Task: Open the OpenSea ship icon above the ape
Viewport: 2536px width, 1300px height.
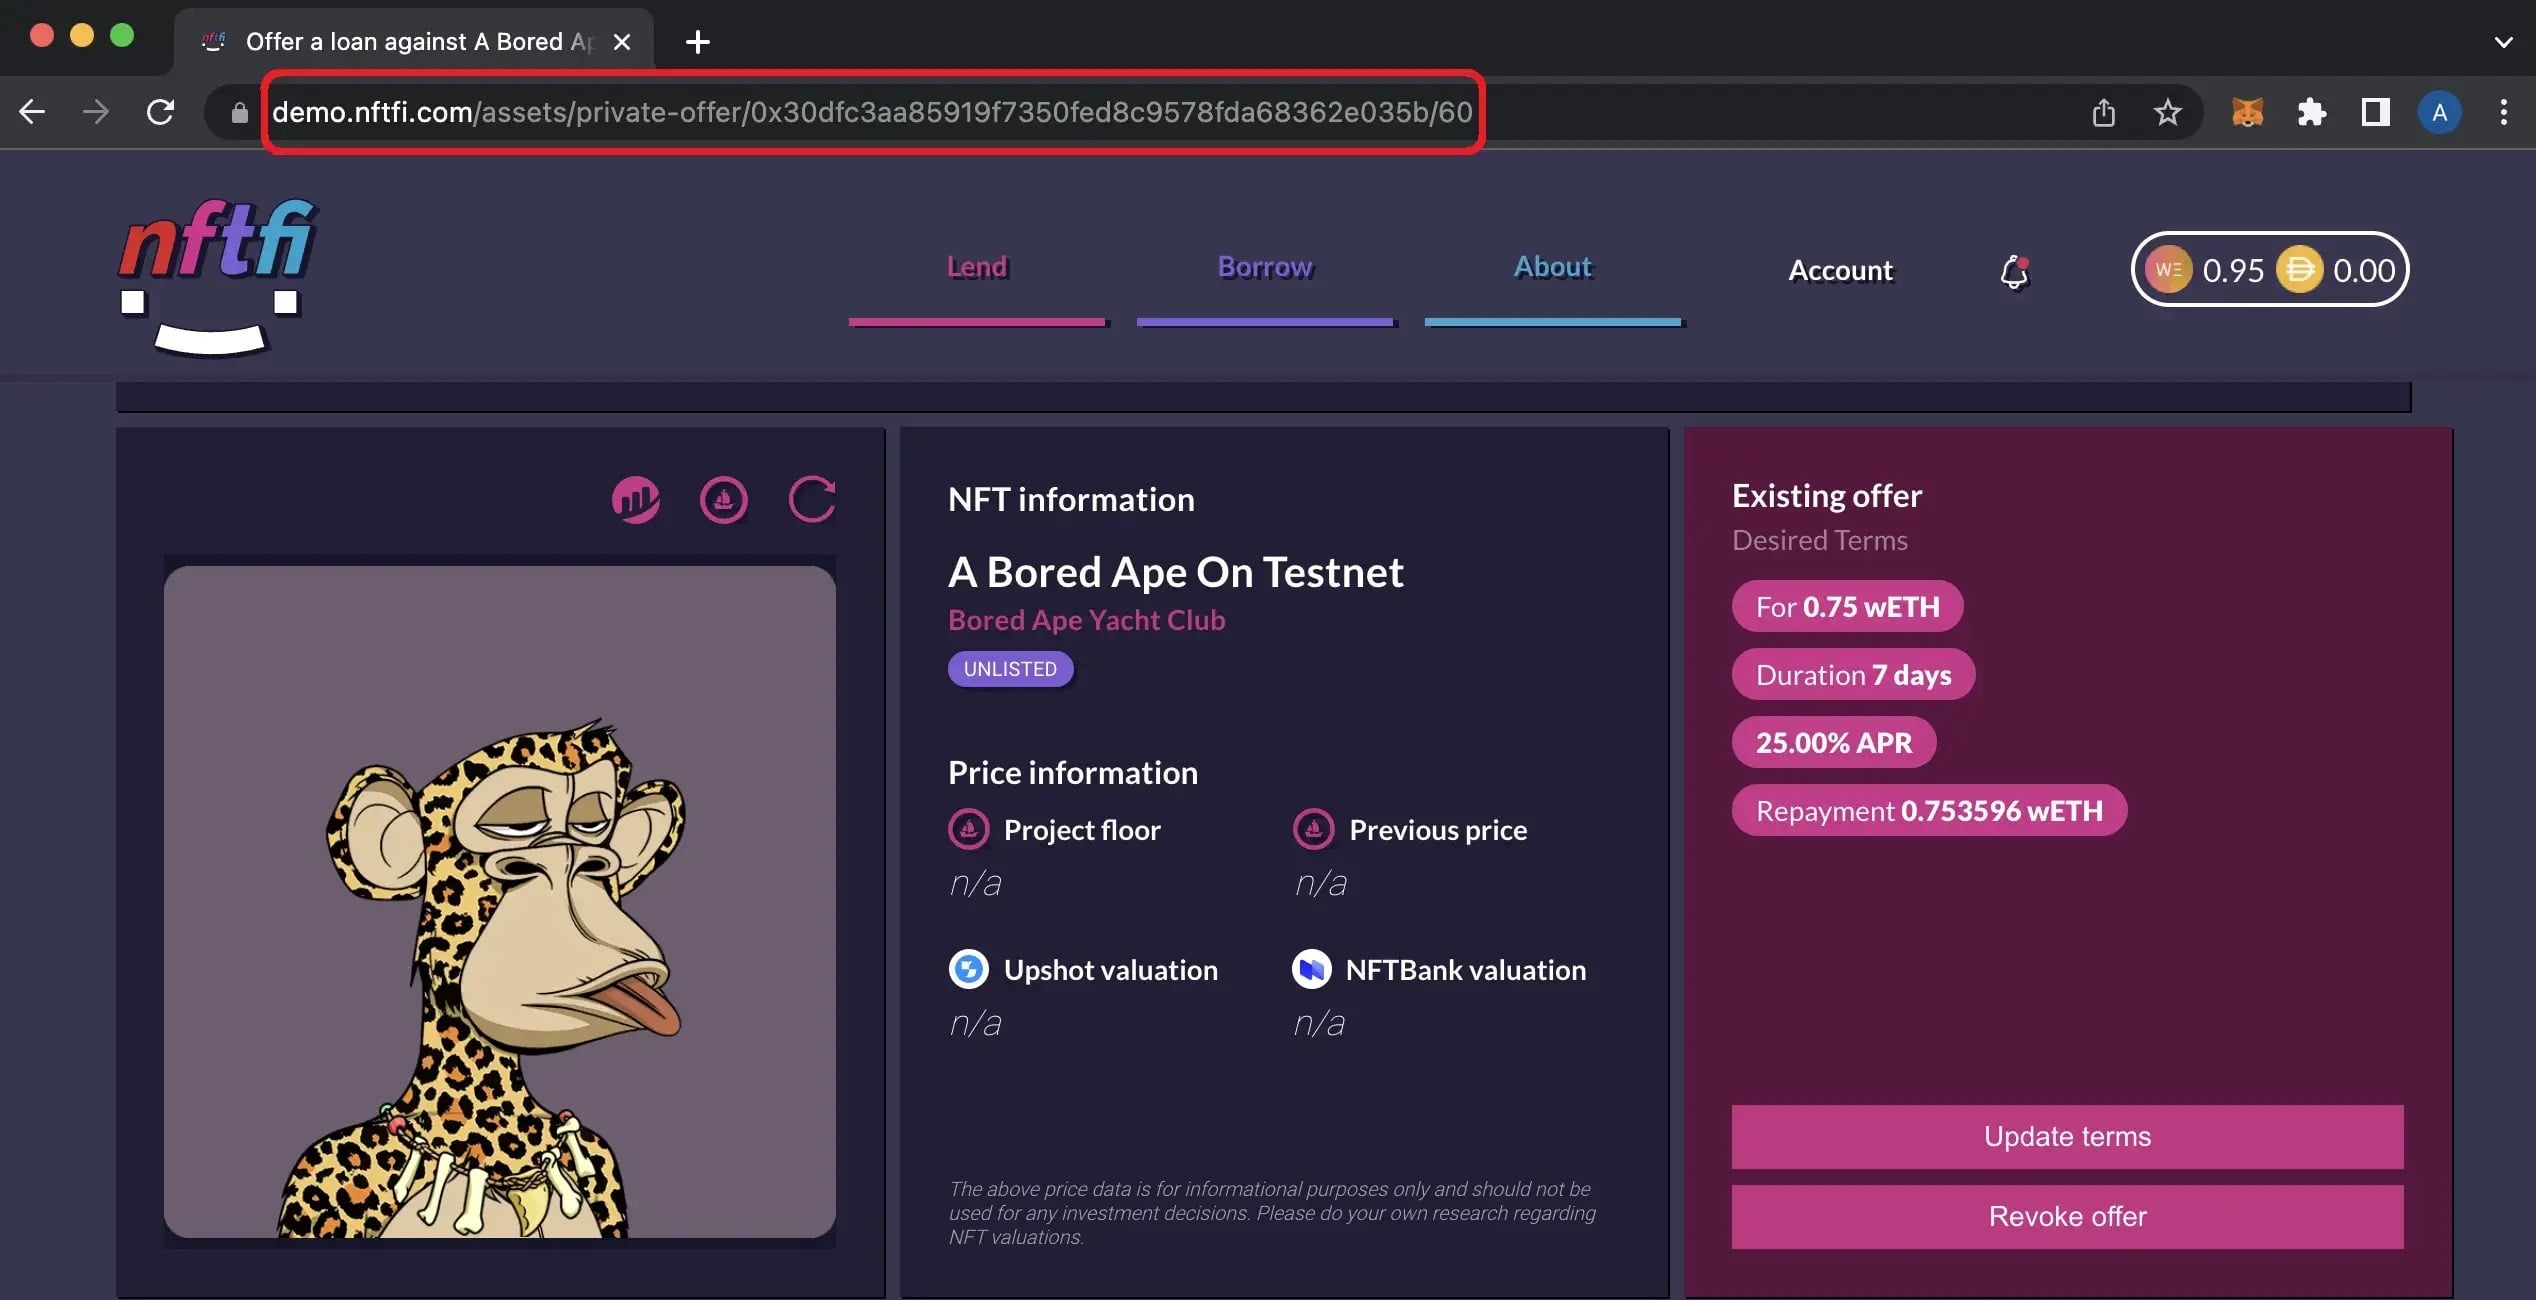Action: [x=724, y=499]
